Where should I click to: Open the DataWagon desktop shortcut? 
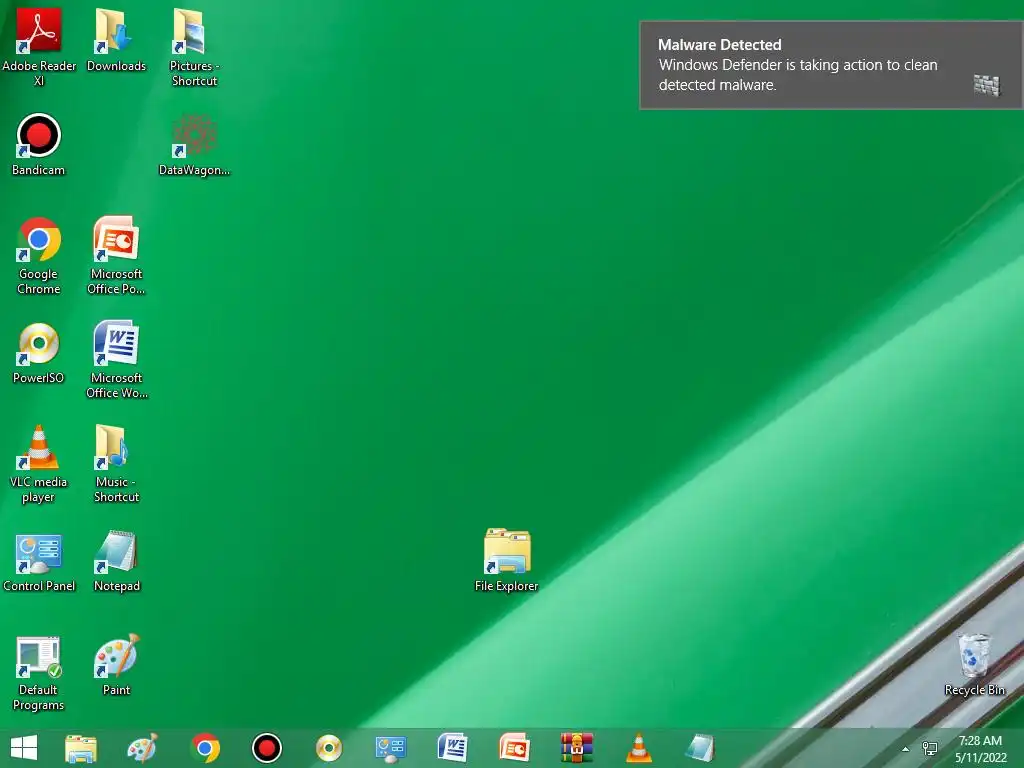[x=194, y=145]
